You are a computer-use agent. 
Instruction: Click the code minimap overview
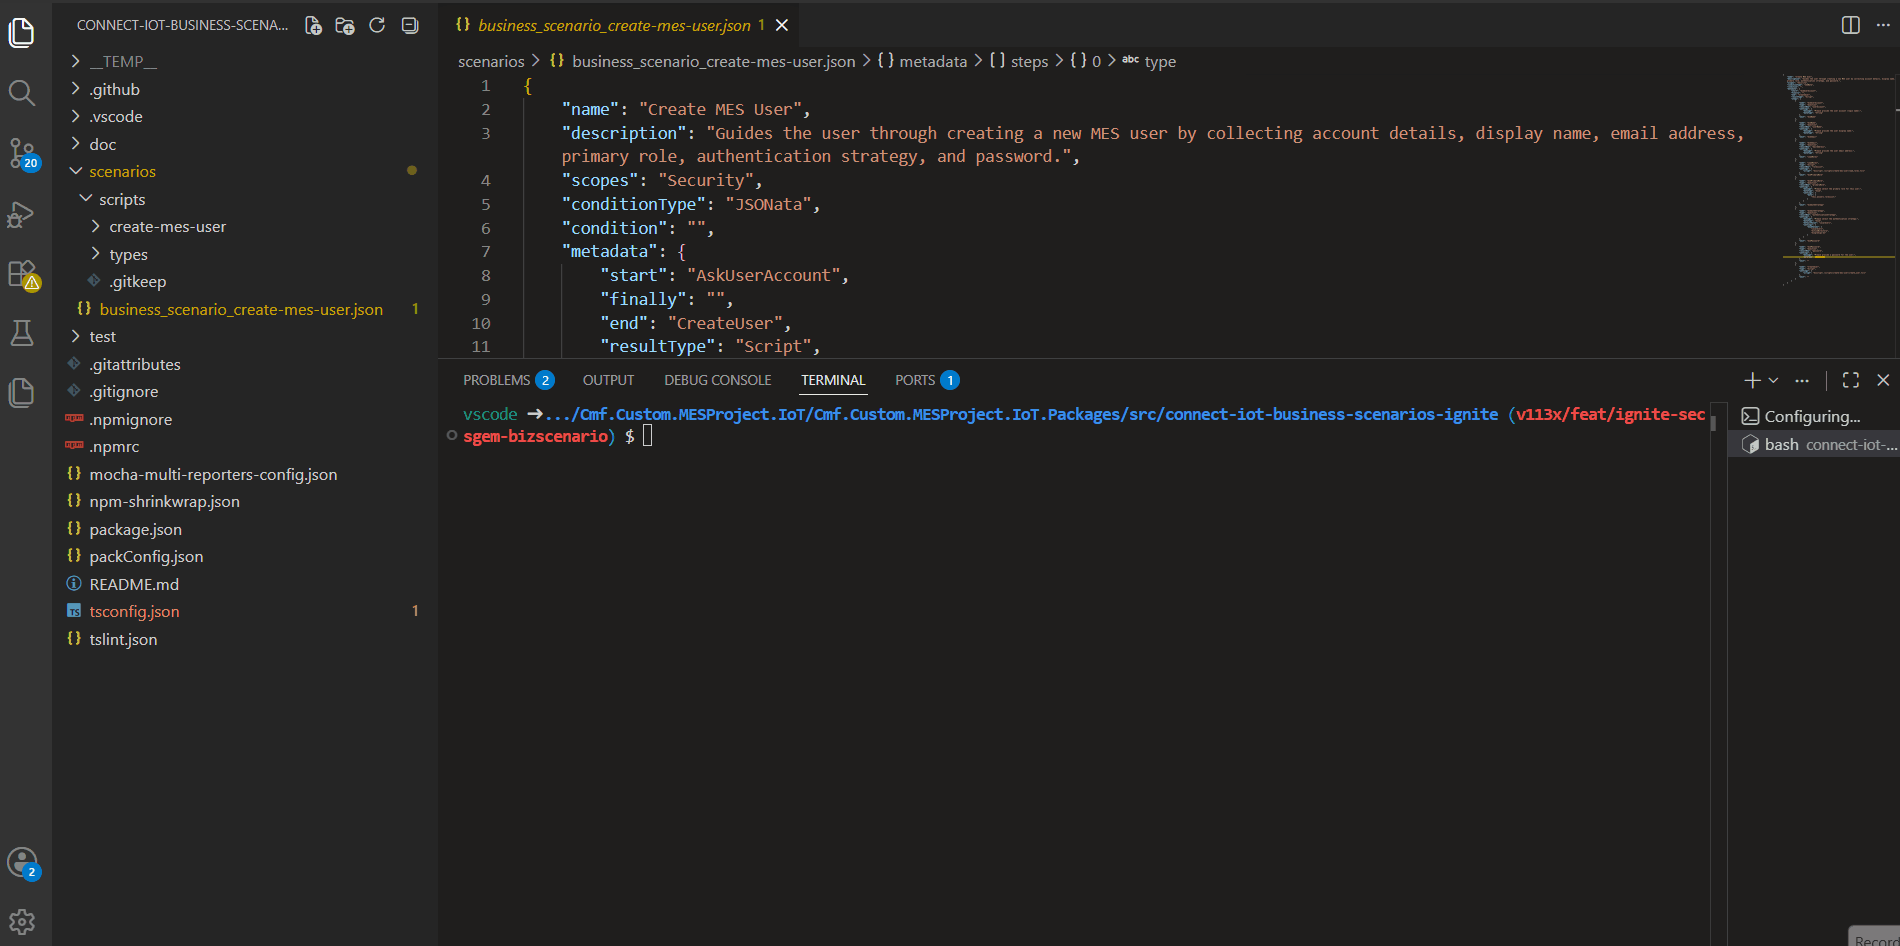(x=1838, y=180)
